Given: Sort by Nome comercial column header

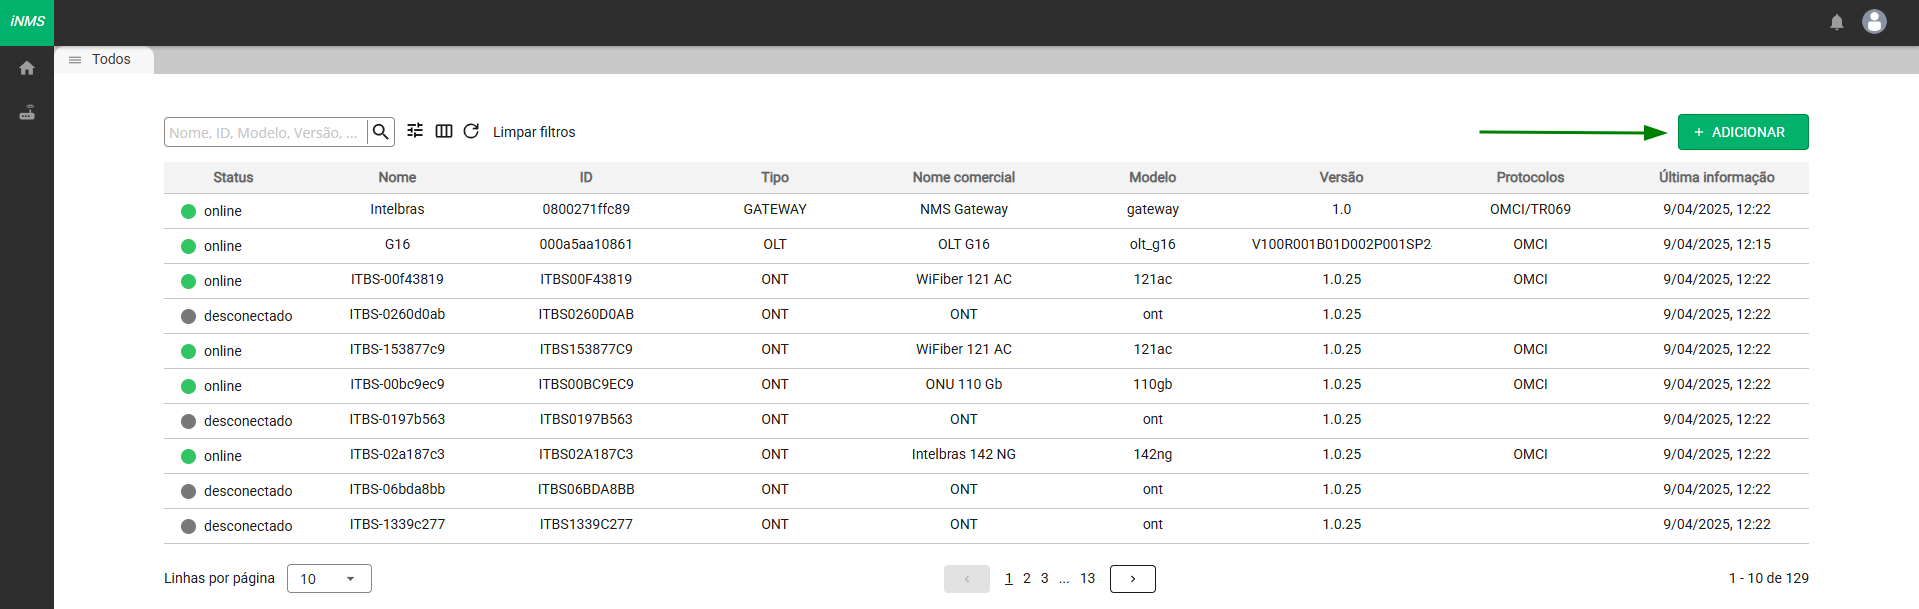Looking at the screenshot, I should click(x=963, y=177).
